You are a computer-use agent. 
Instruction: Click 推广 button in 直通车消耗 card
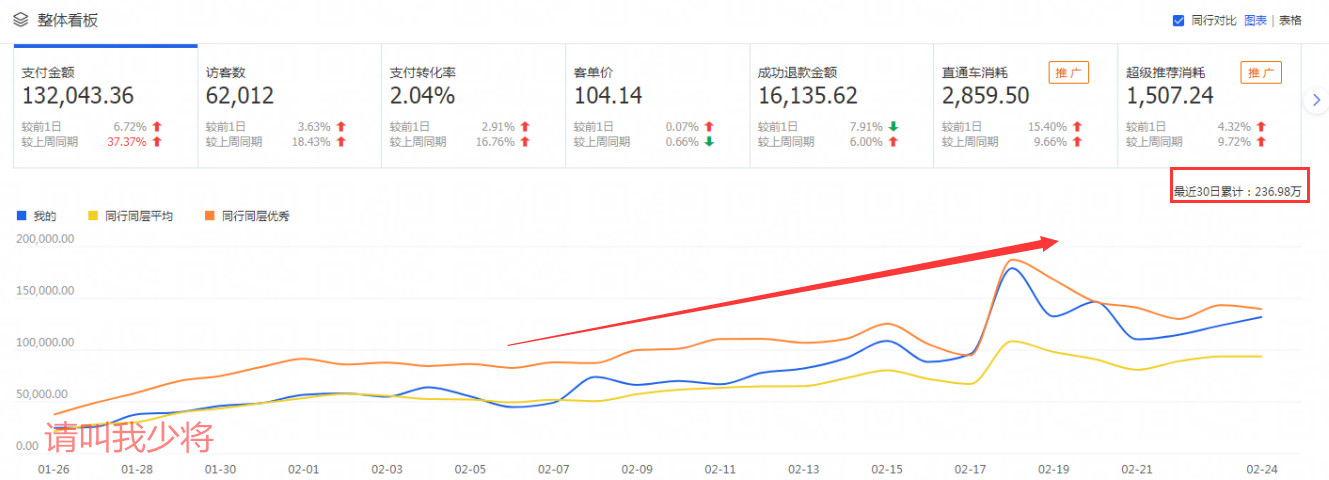(1069, 73)
